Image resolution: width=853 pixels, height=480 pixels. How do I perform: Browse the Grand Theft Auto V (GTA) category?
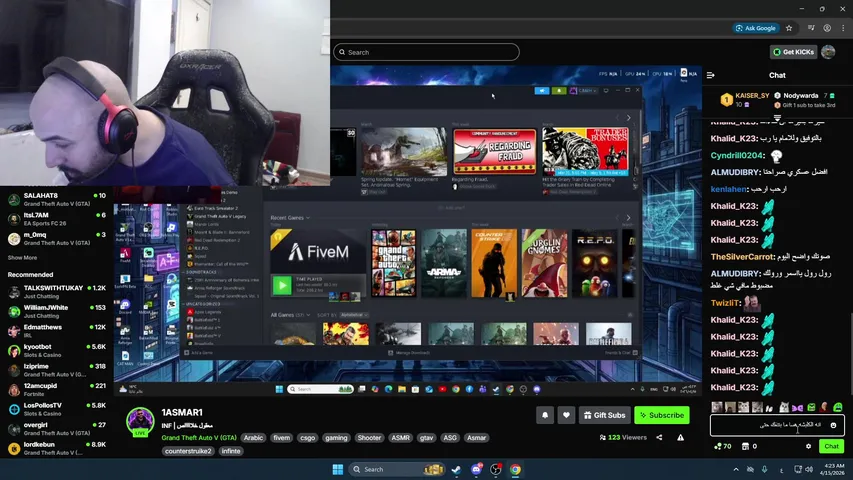pyautogui.click(x=199, y=438)
